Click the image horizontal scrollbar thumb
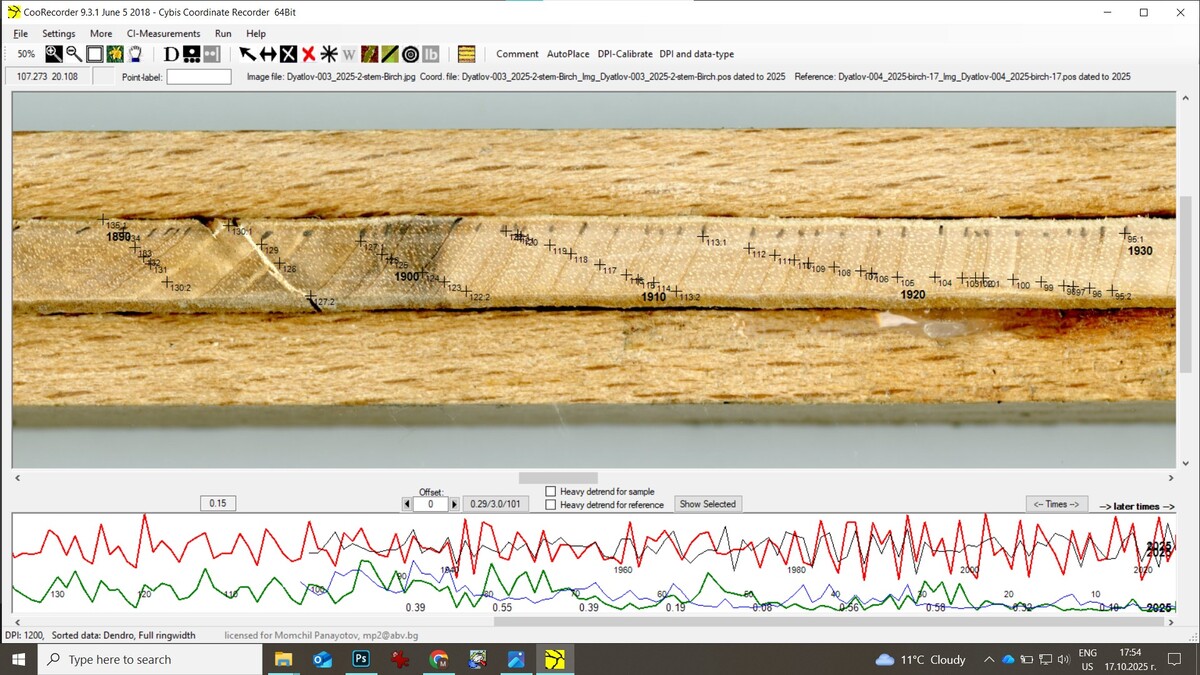Viewport: 1200px width, 675px height. 558,478
